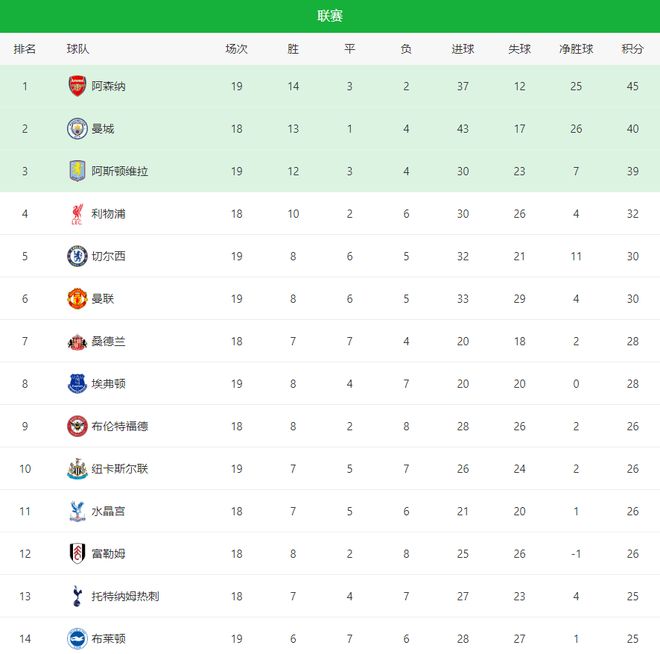Click the Manchester United crest icon
The image size is (660, 654).
tap(77, 298)
